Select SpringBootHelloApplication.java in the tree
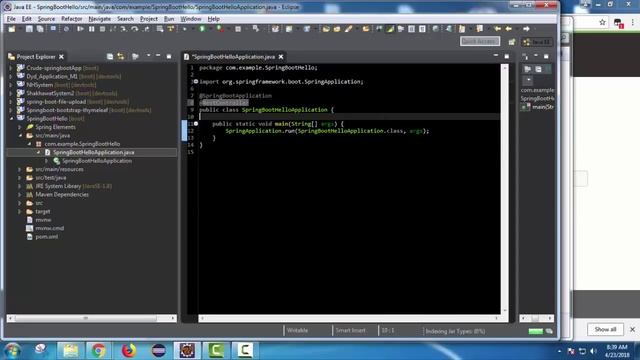640x360 pixels. [x=93, y=152]
